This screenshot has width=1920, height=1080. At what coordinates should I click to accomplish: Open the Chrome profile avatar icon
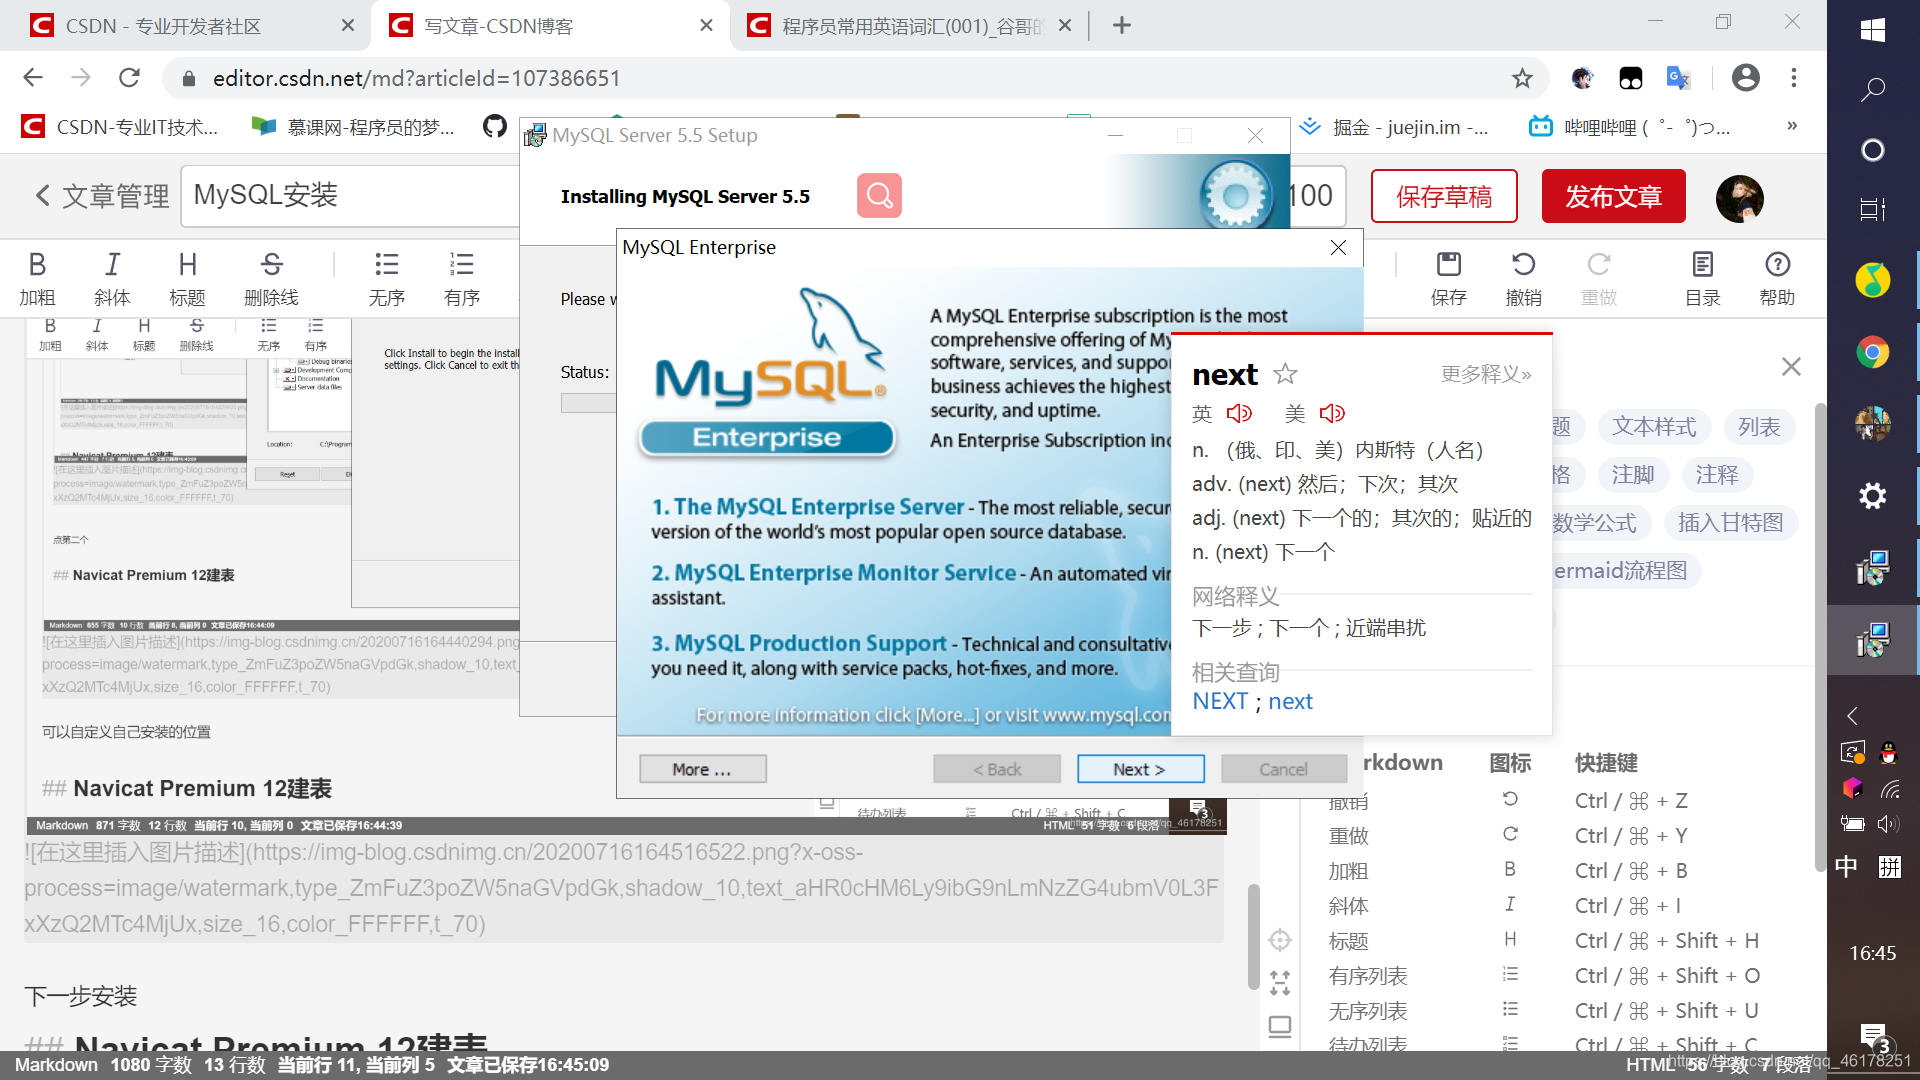[1745, 78]
